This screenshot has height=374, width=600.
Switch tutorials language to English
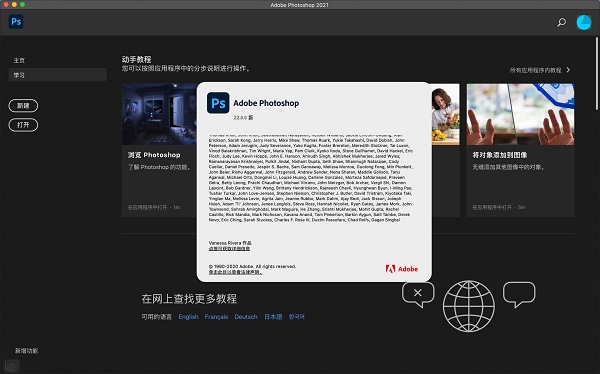(x=188, y=317)
